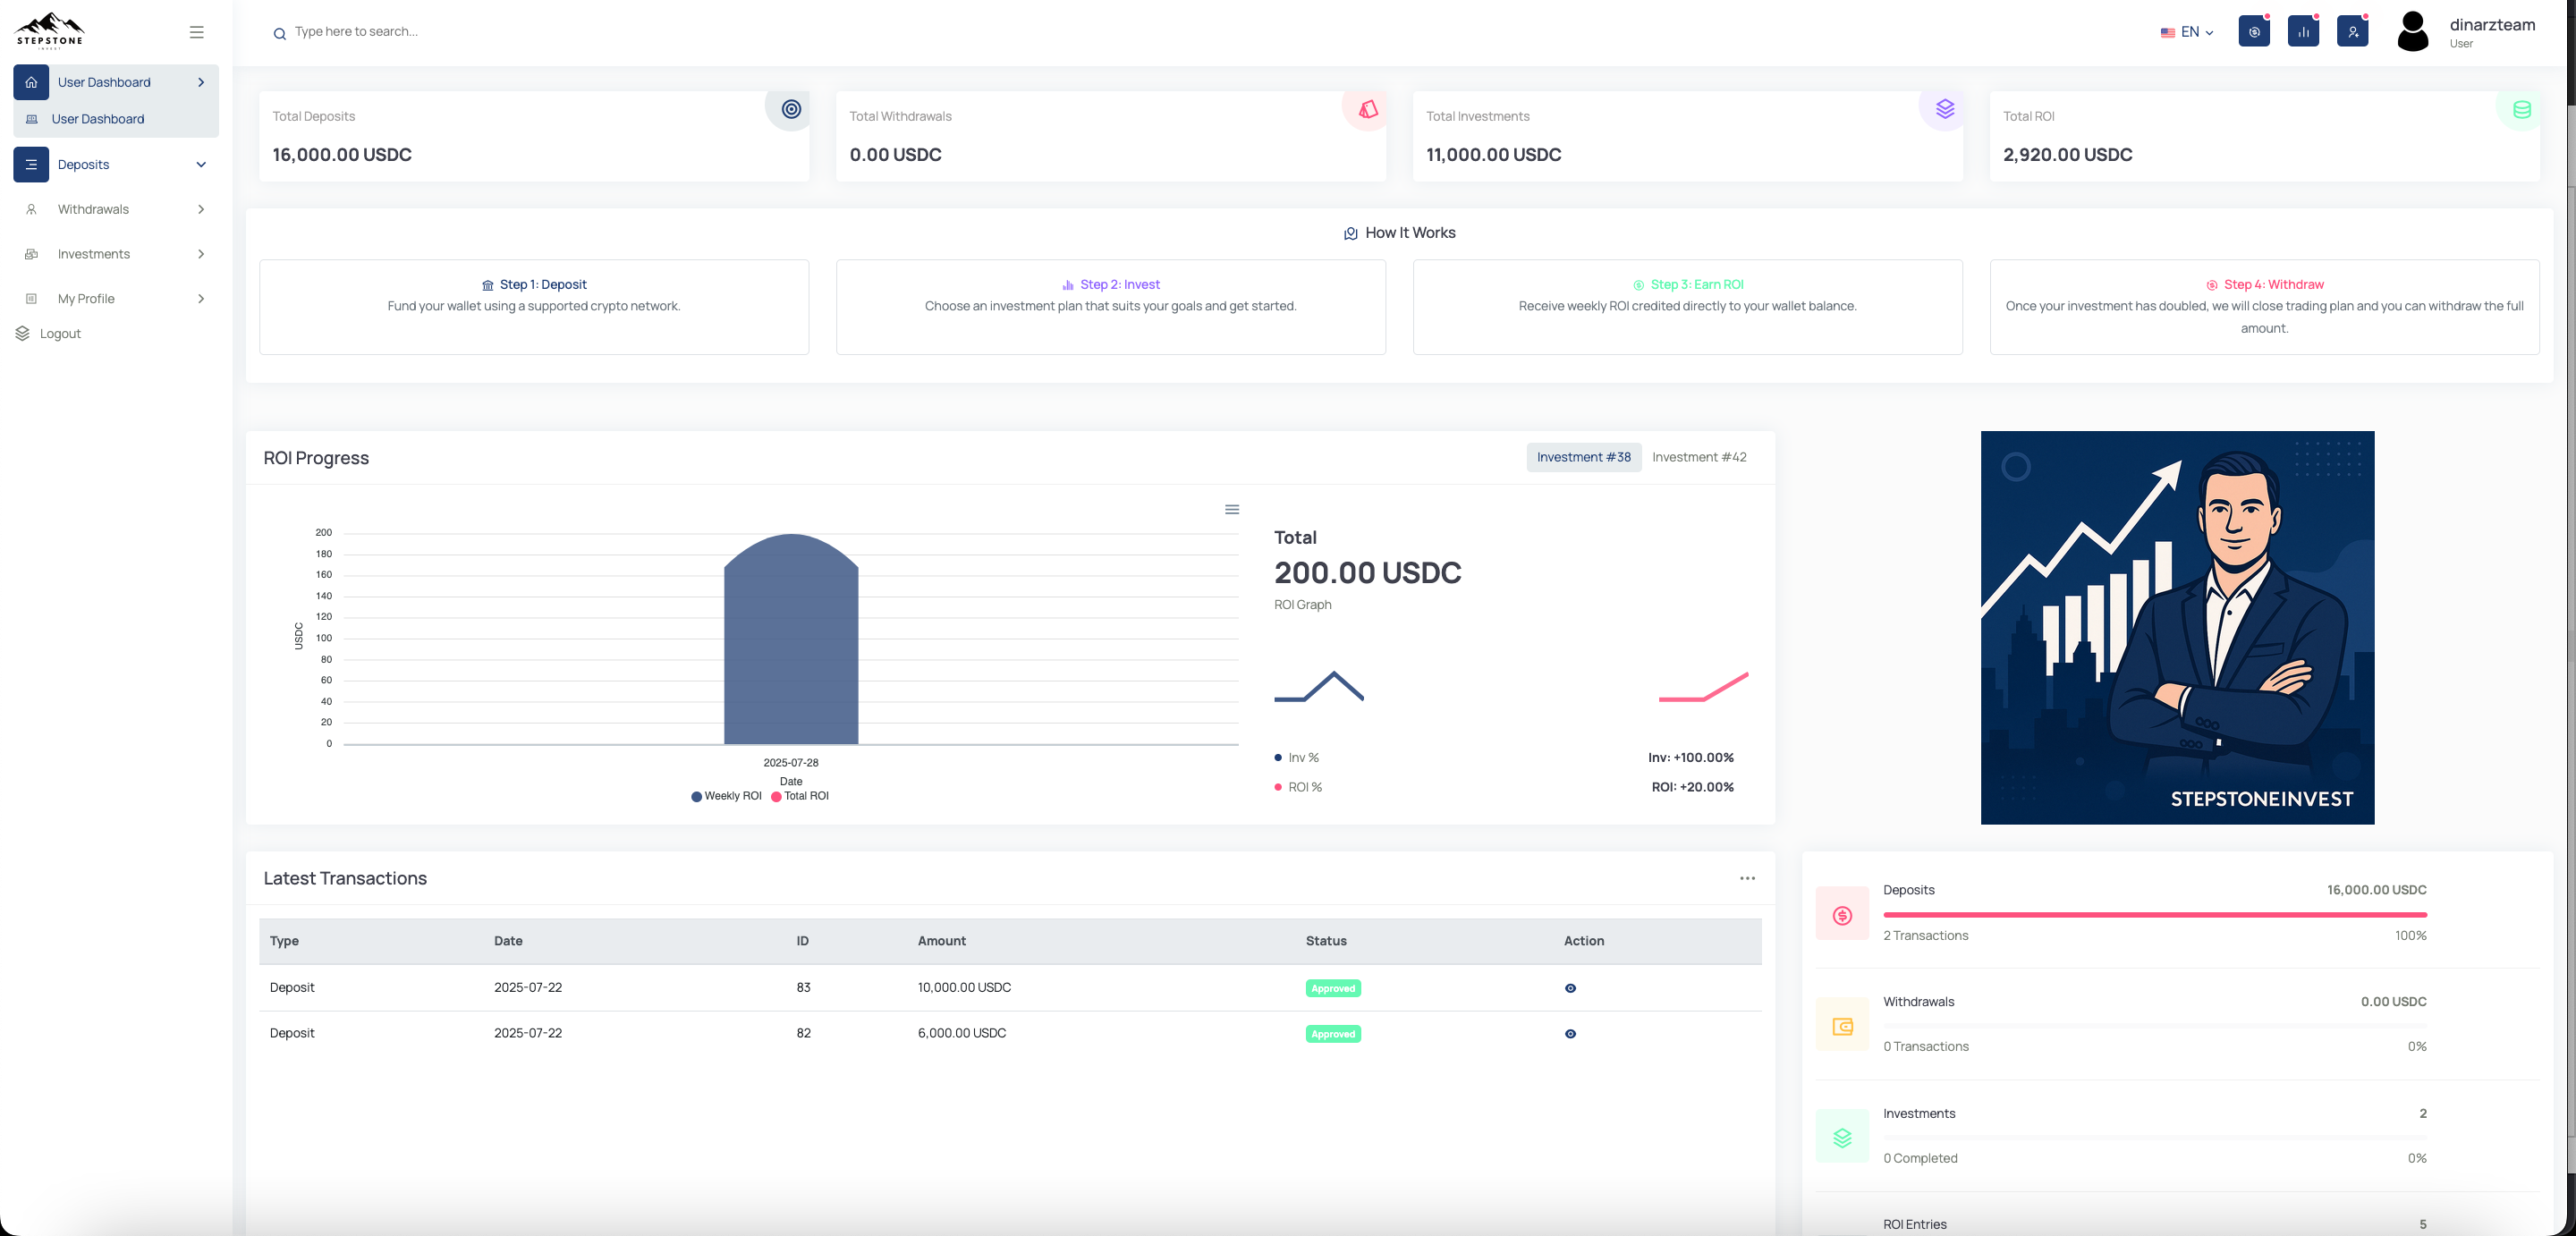
Task: View details of the 6,000.00 USDC deposit
Action: pos(1570,1034)
